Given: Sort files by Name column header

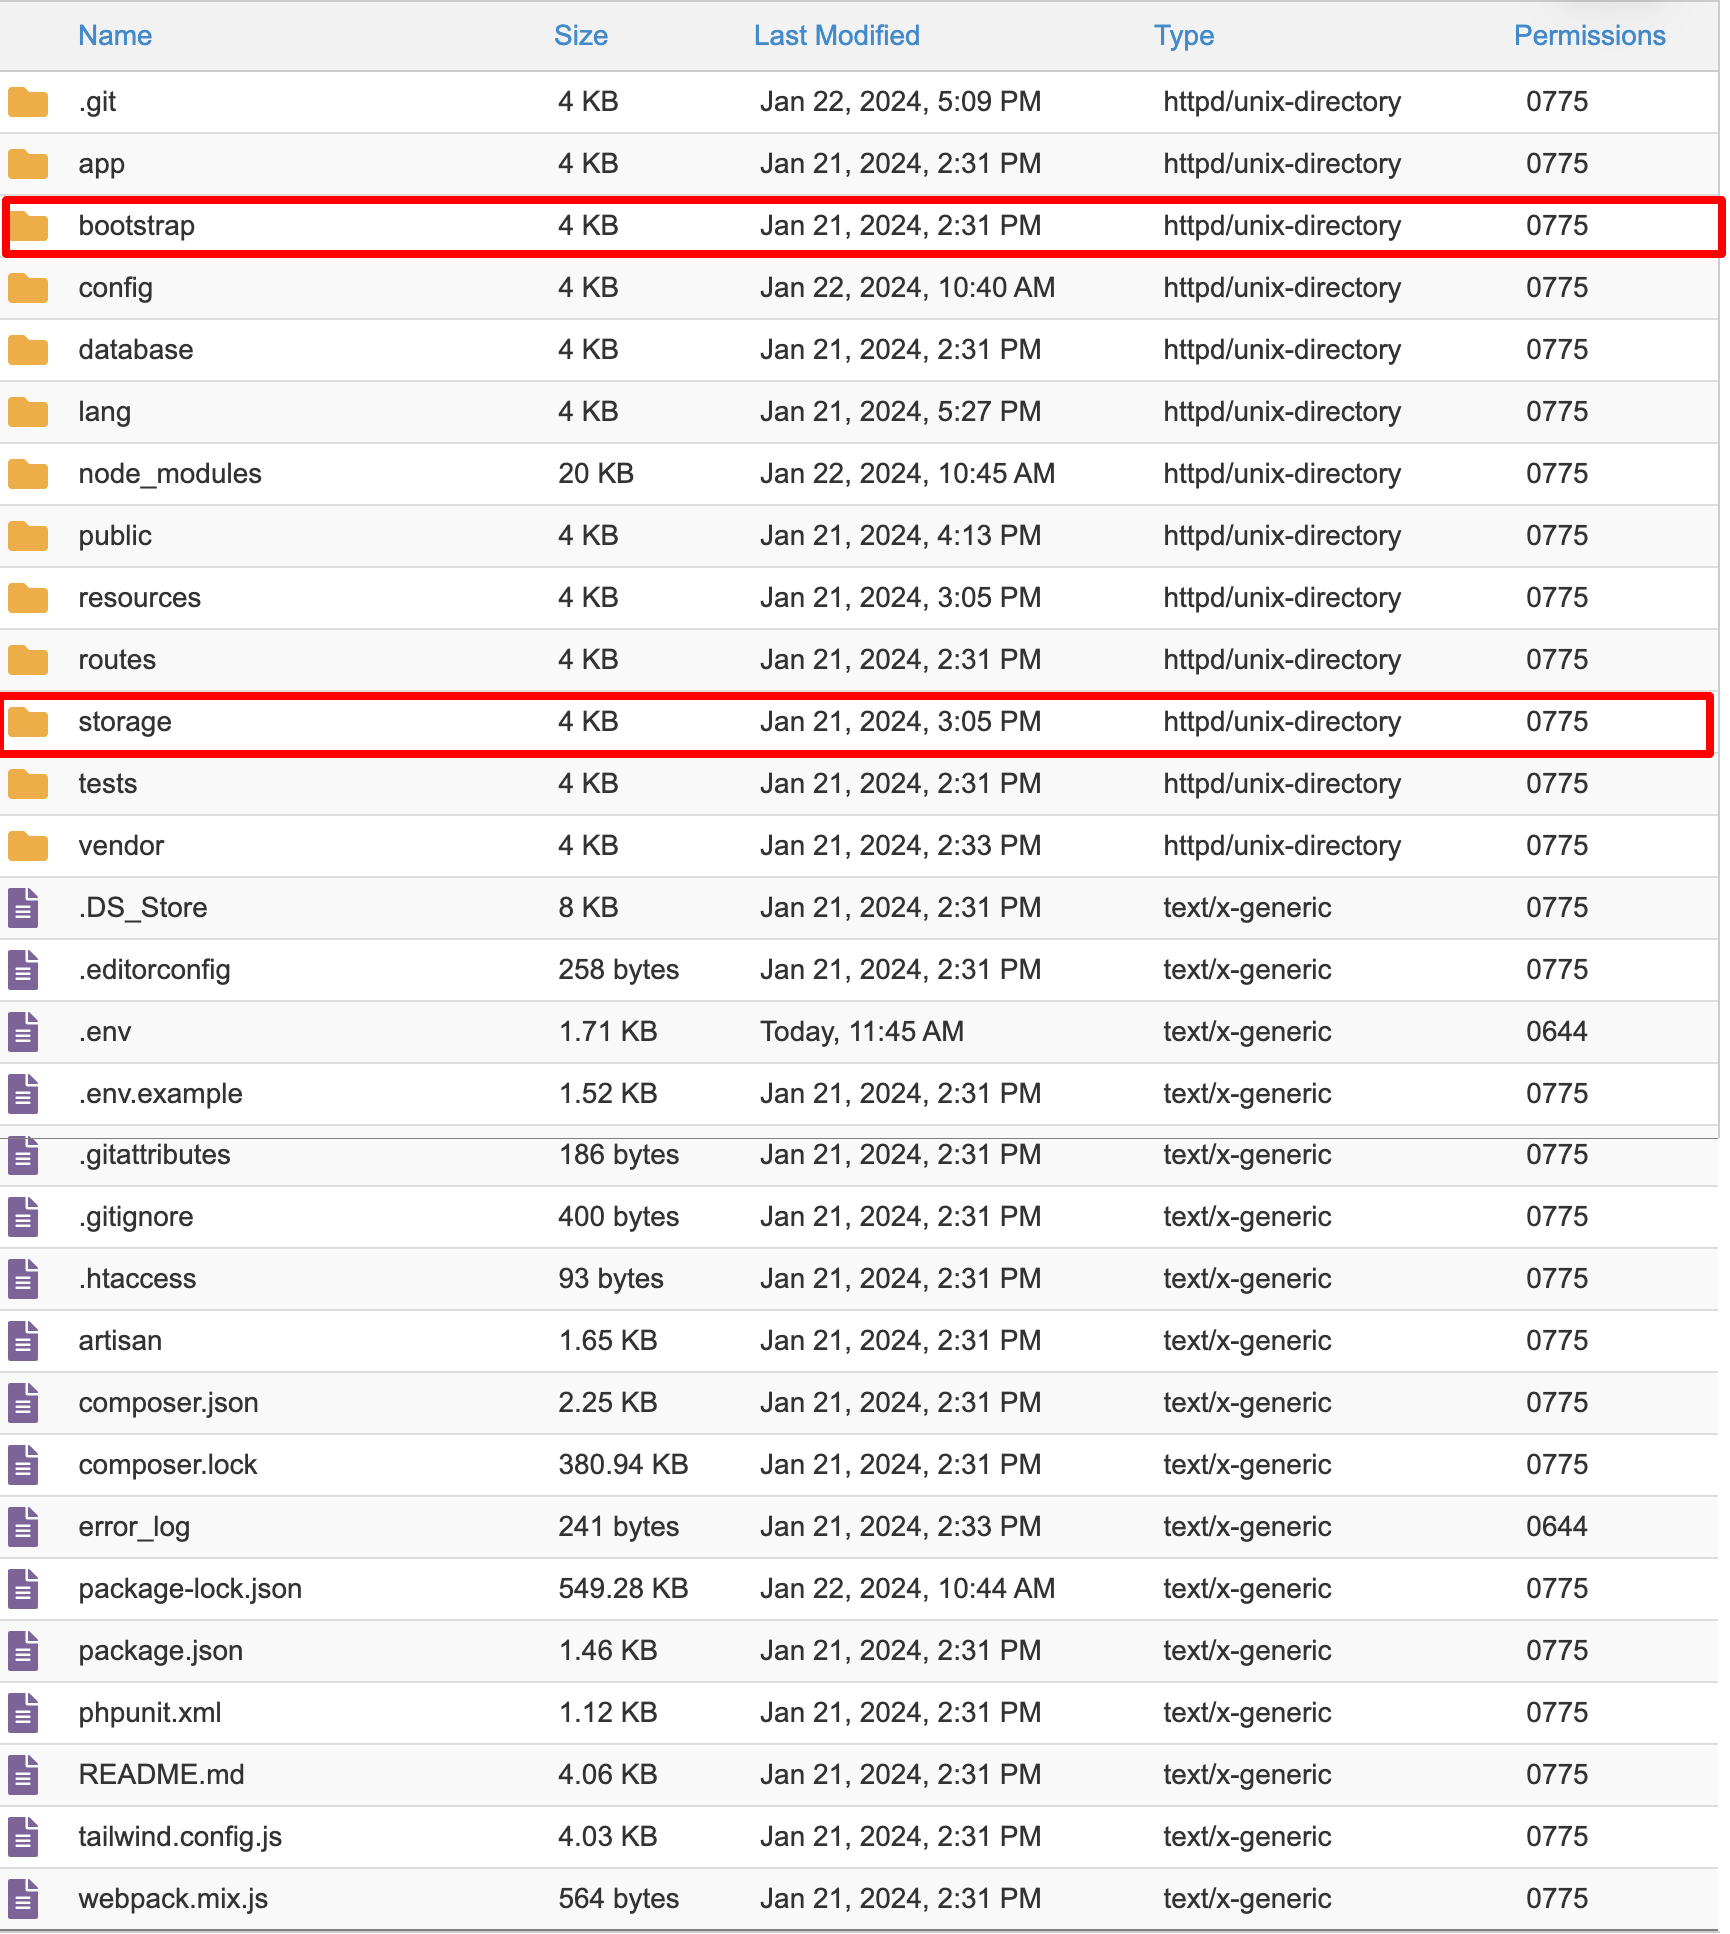Looking at the screenshot, I should tap(115, 36).
